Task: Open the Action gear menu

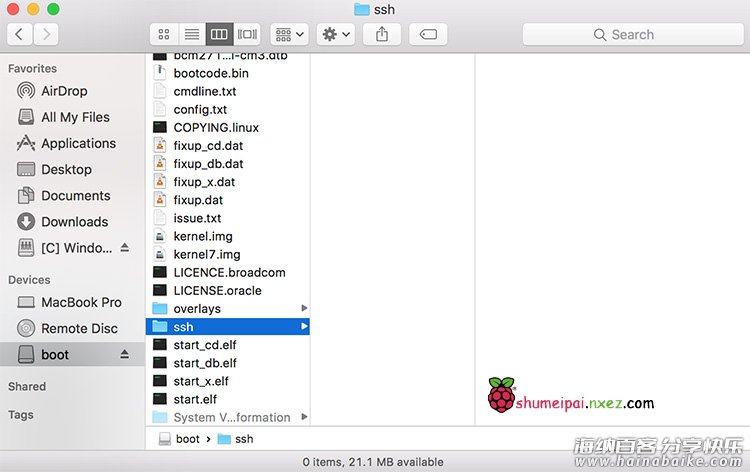Action: pos(334,34)
